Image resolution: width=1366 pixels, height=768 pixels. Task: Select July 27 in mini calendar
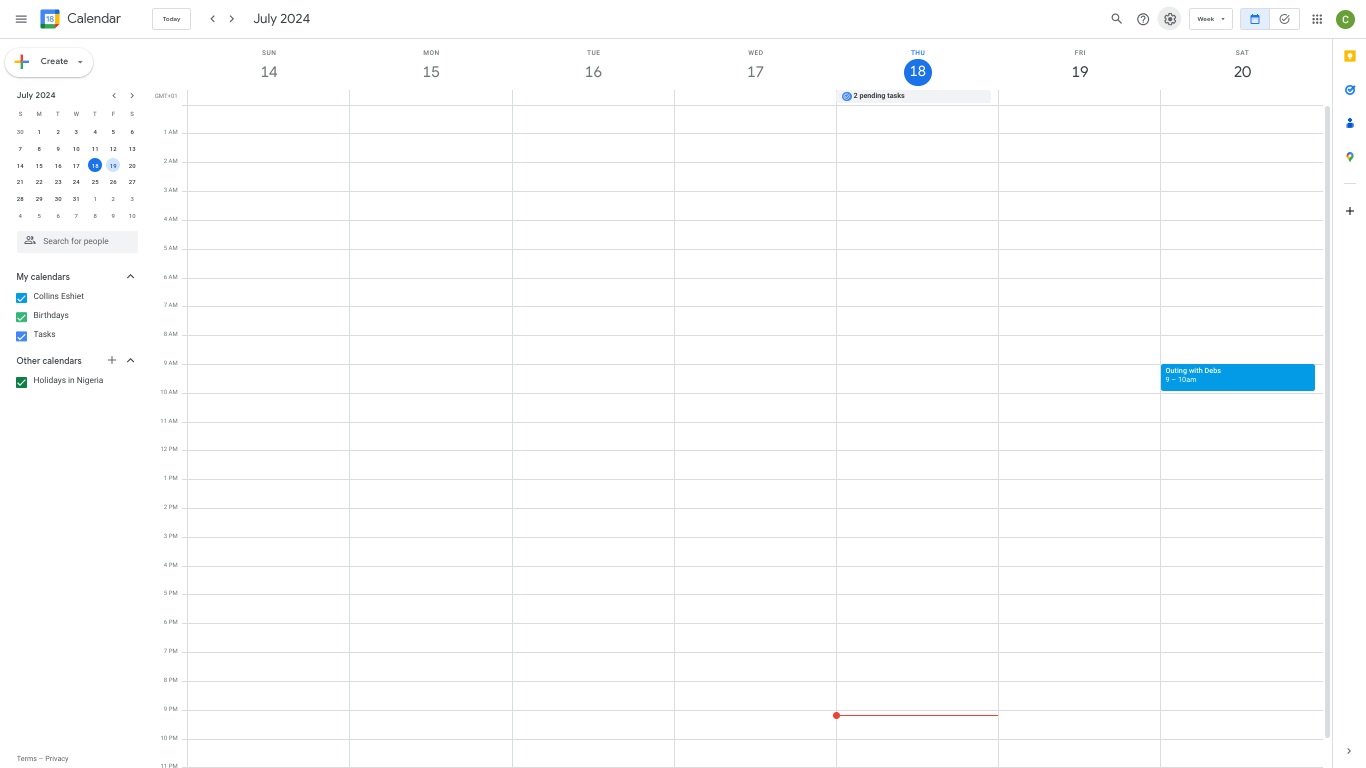[132, 182]
